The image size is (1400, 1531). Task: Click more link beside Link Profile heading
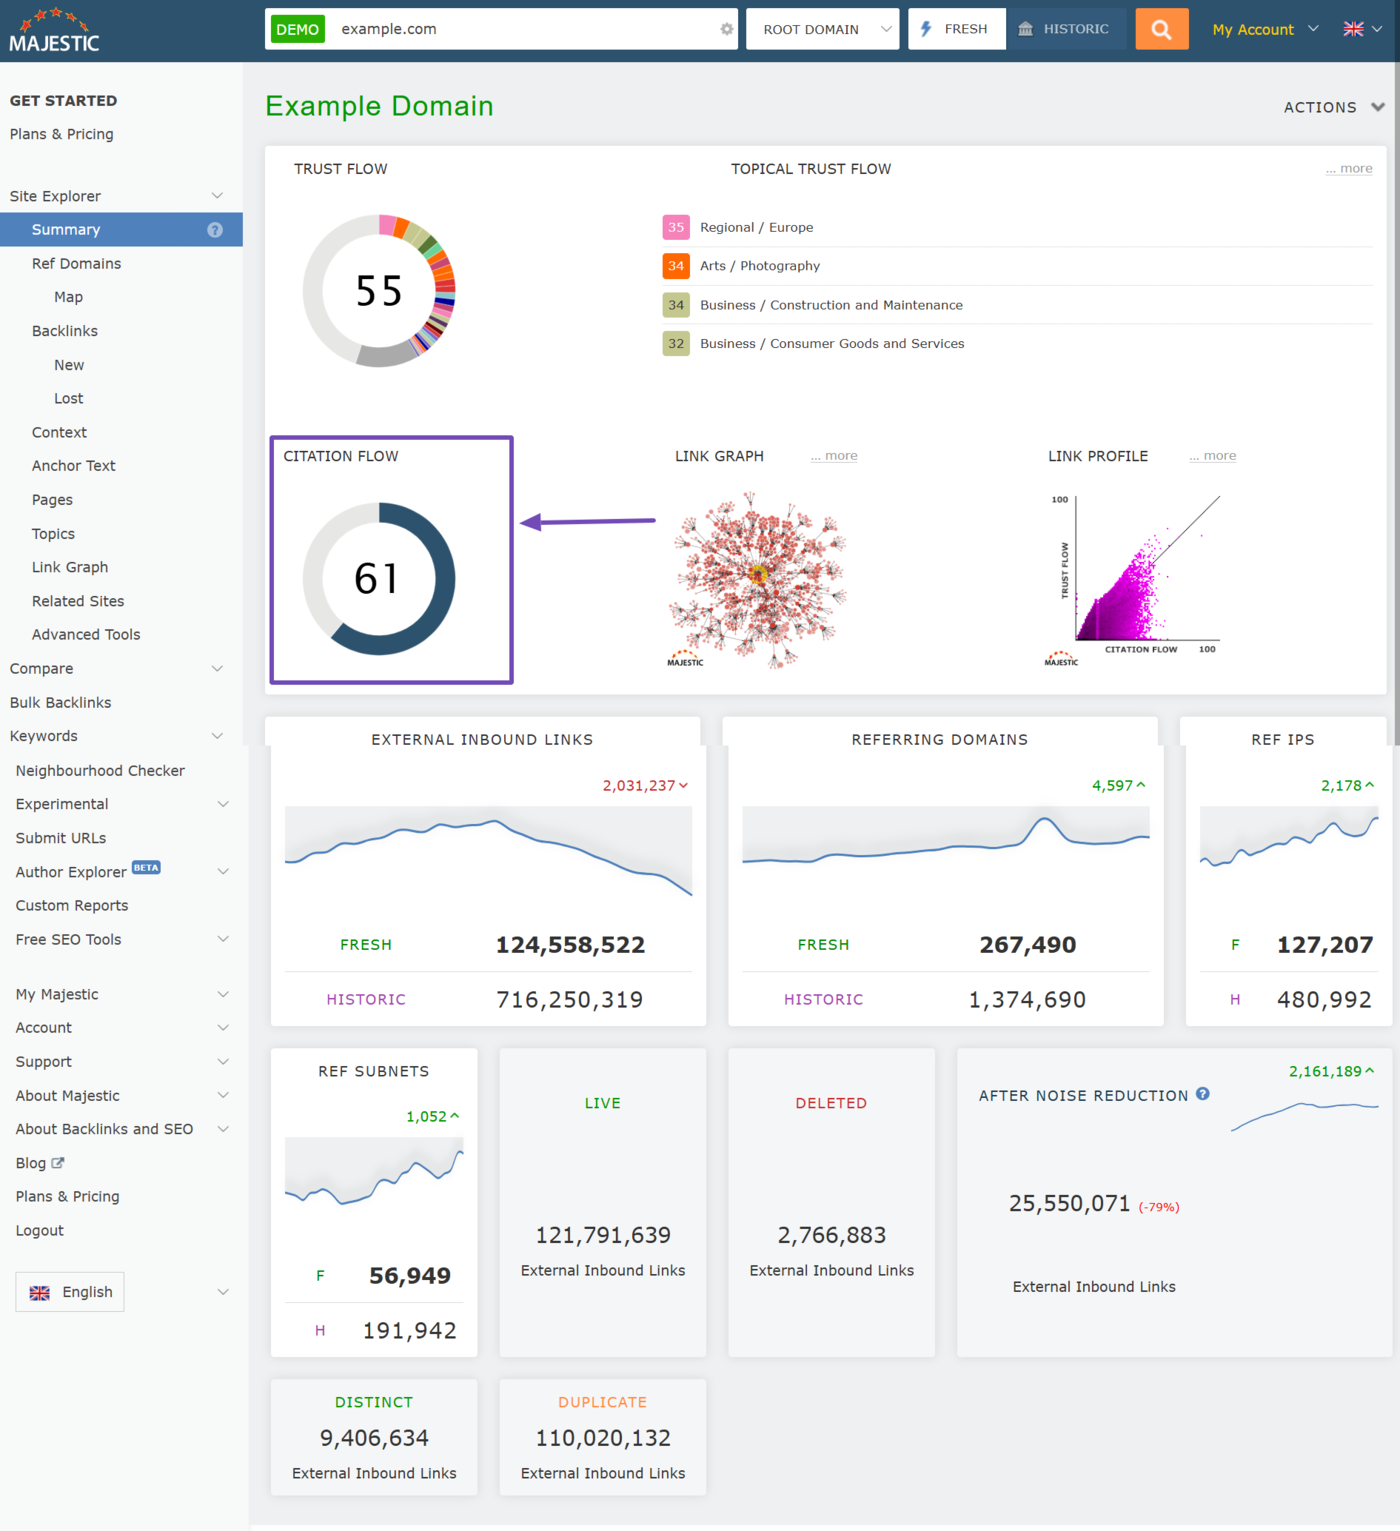point(1212,456)
